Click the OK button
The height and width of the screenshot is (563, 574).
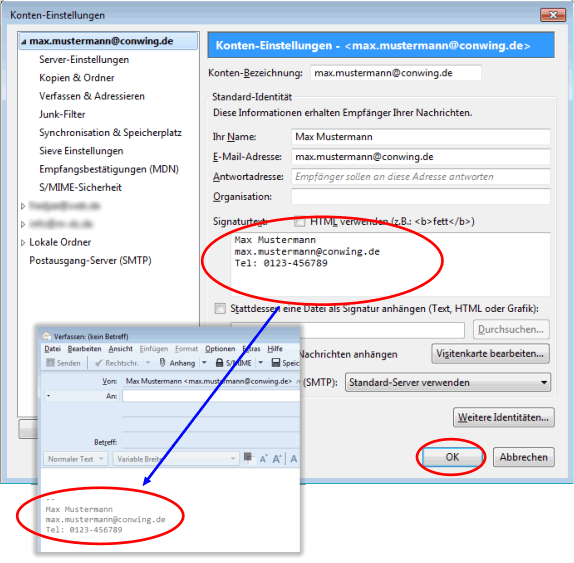pyautogui.click(x=452, y=457)
